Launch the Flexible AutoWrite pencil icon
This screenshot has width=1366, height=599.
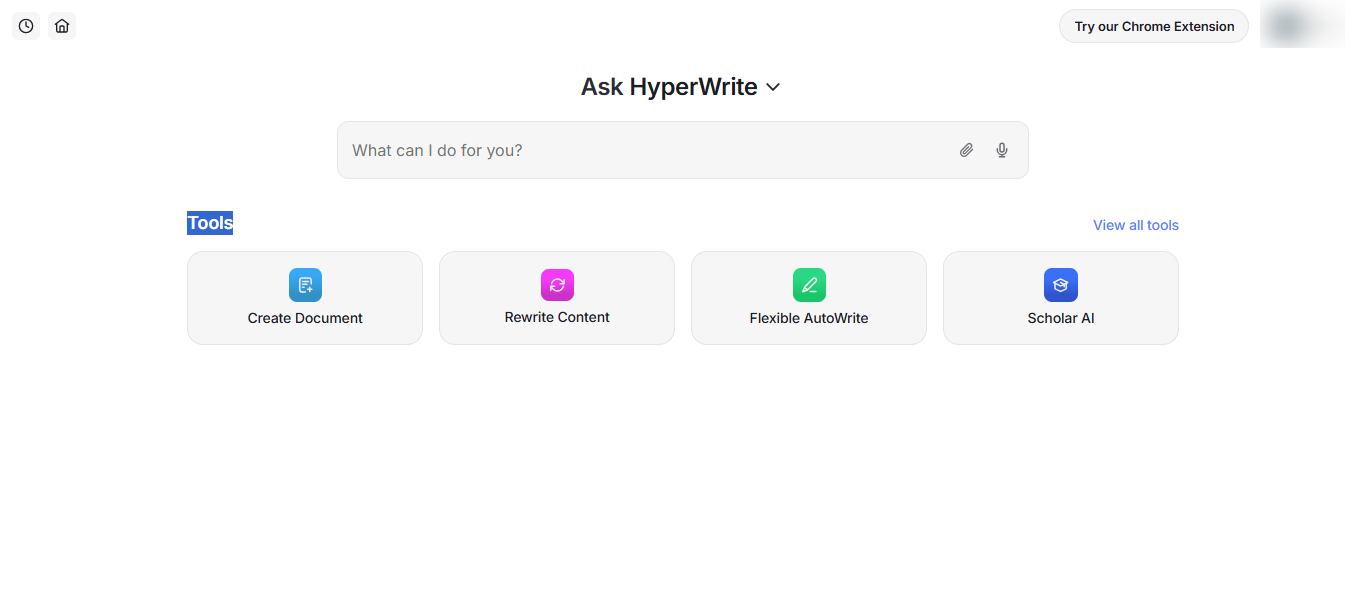[x=808, y=285]
